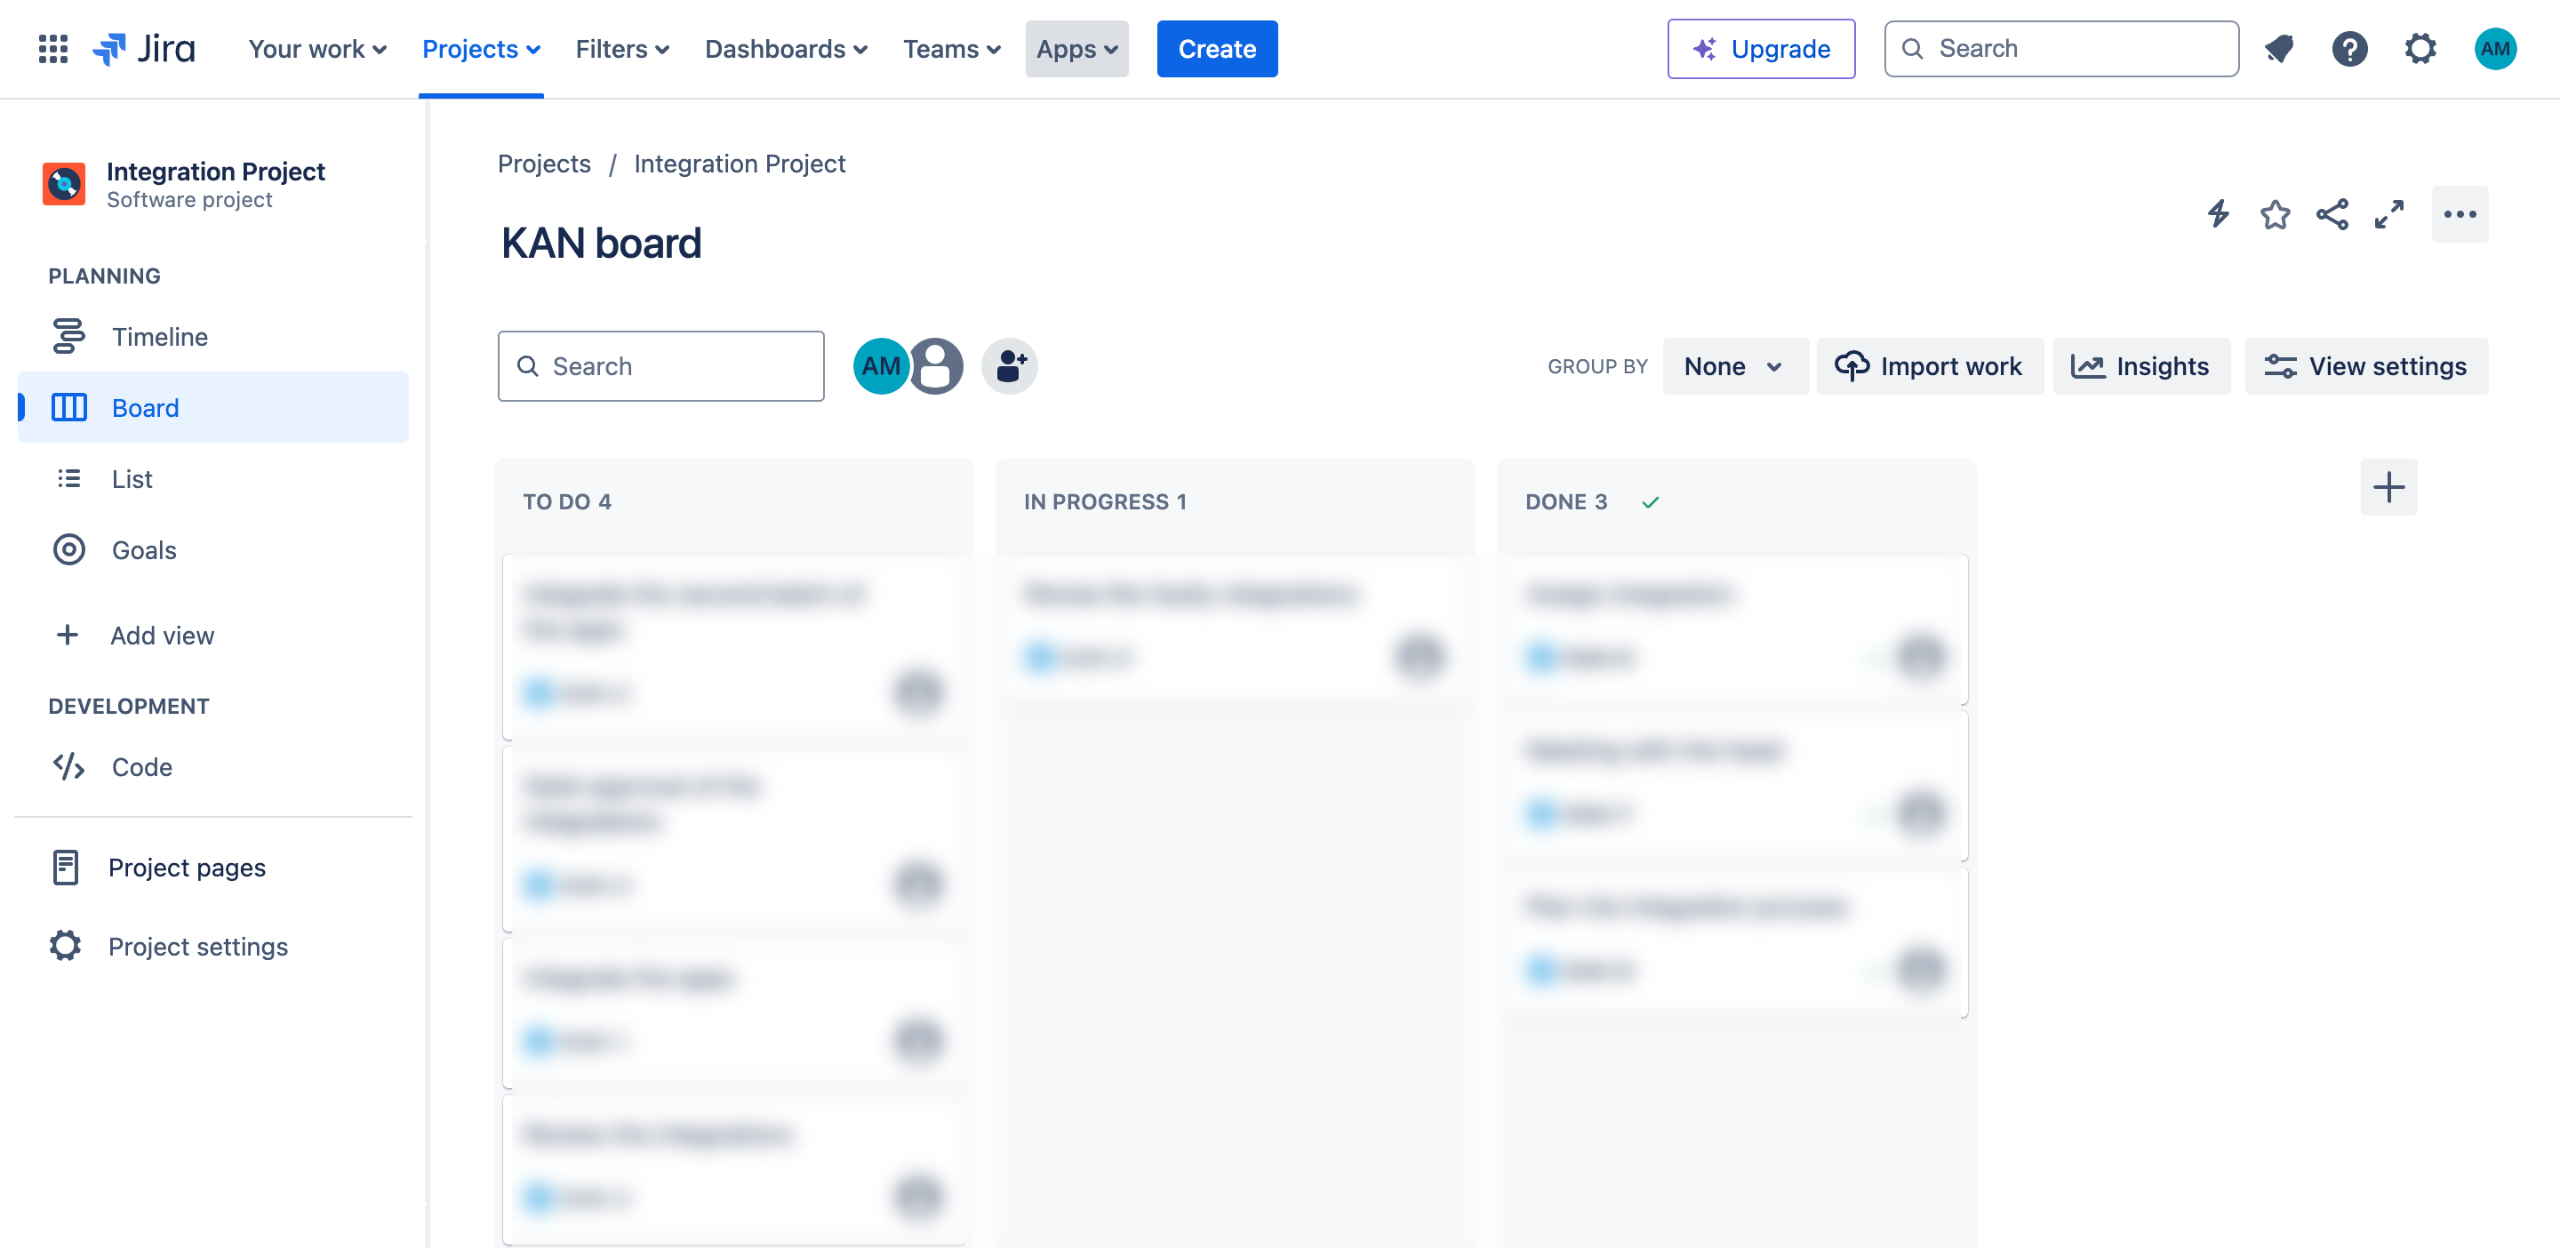This screenshot has width=2560, height=1248.
Task: Open the help question mark icon
Action: pos(2349,49)
